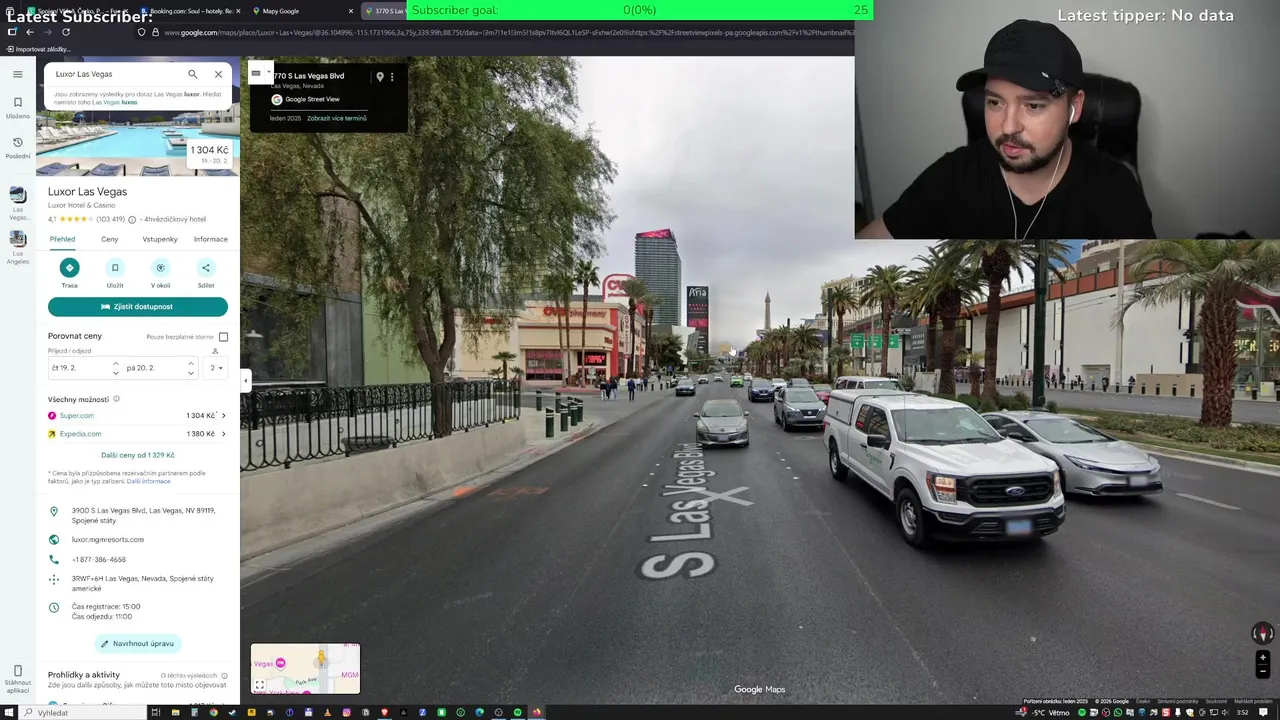The image size is (1280, 720).
Task: Click the Nahlásit problém link
Action: [1253, 701]
